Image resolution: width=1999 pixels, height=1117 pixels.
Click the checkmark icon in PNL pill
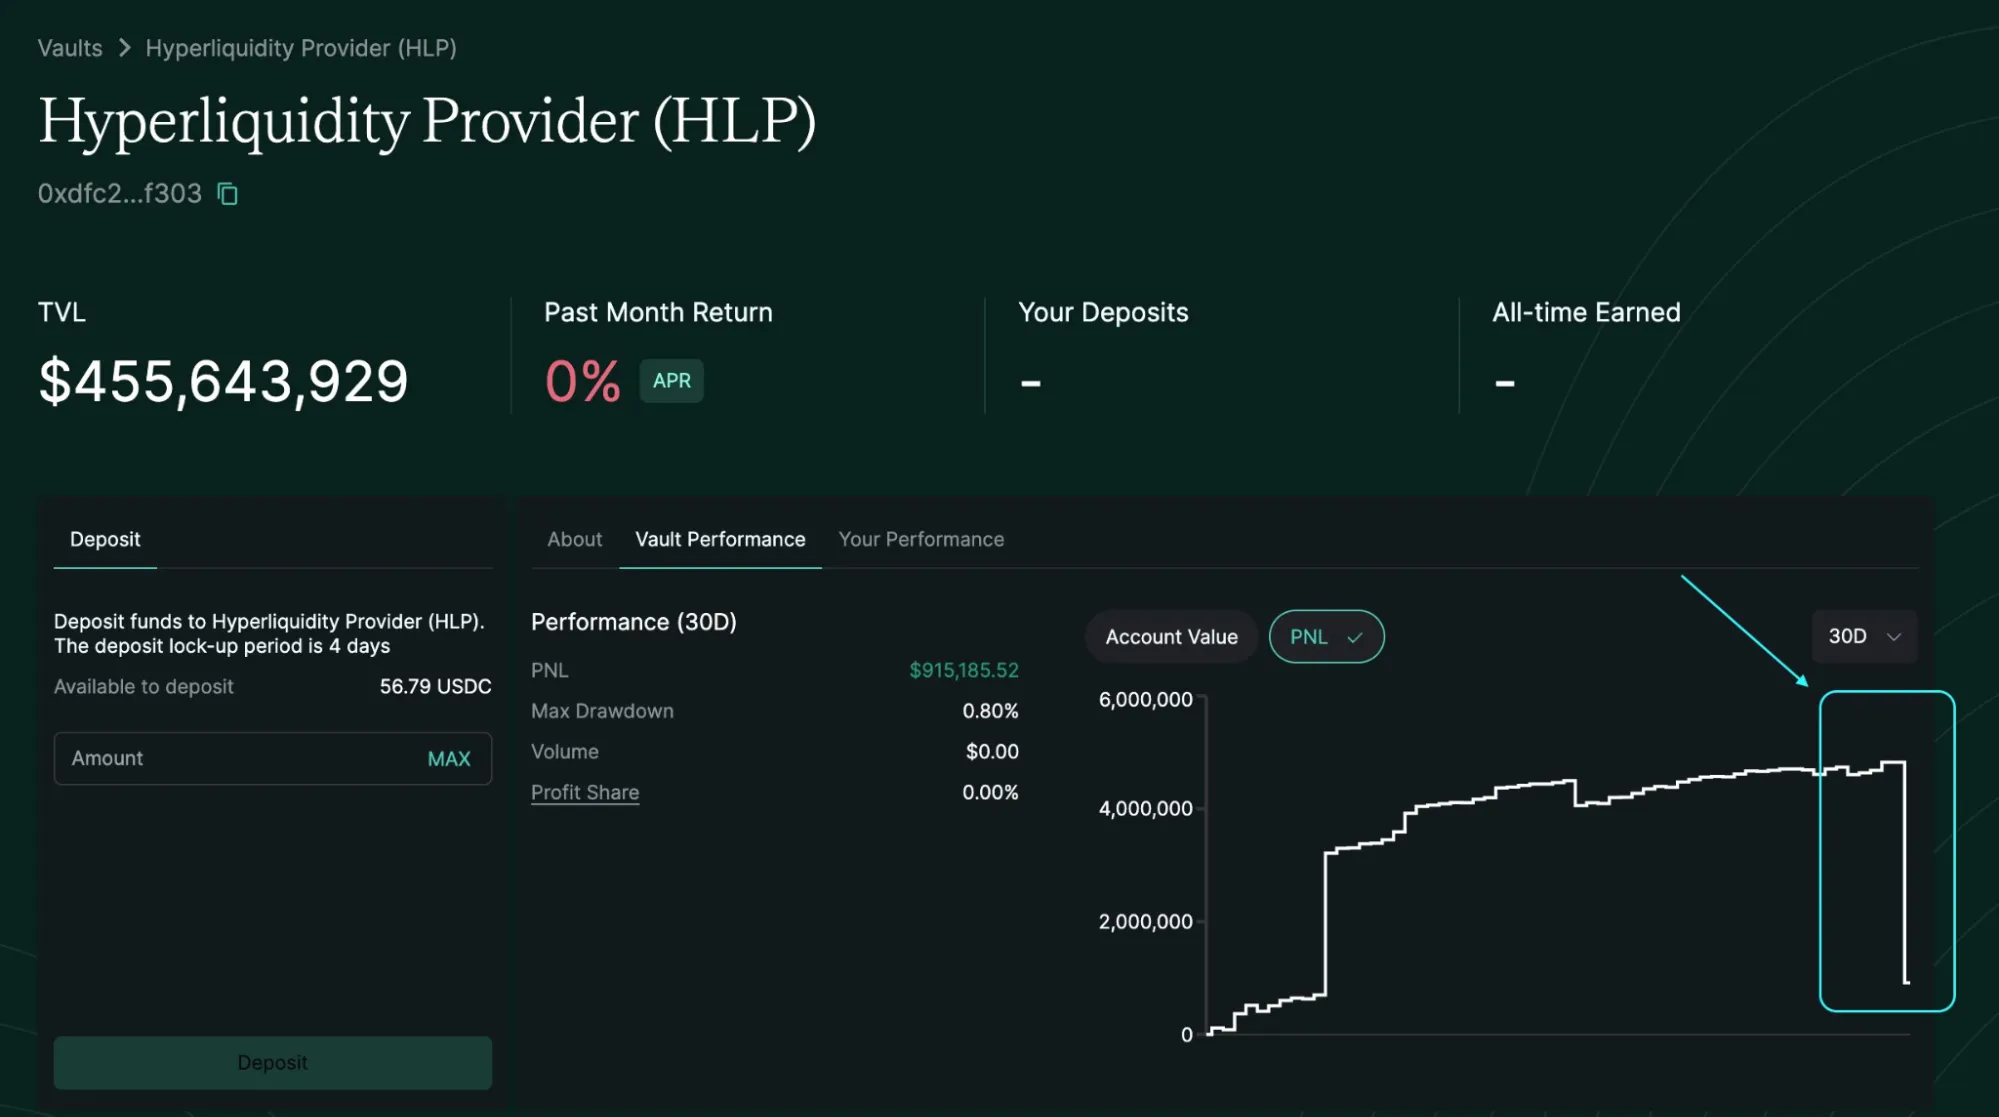click(1355, 637)
